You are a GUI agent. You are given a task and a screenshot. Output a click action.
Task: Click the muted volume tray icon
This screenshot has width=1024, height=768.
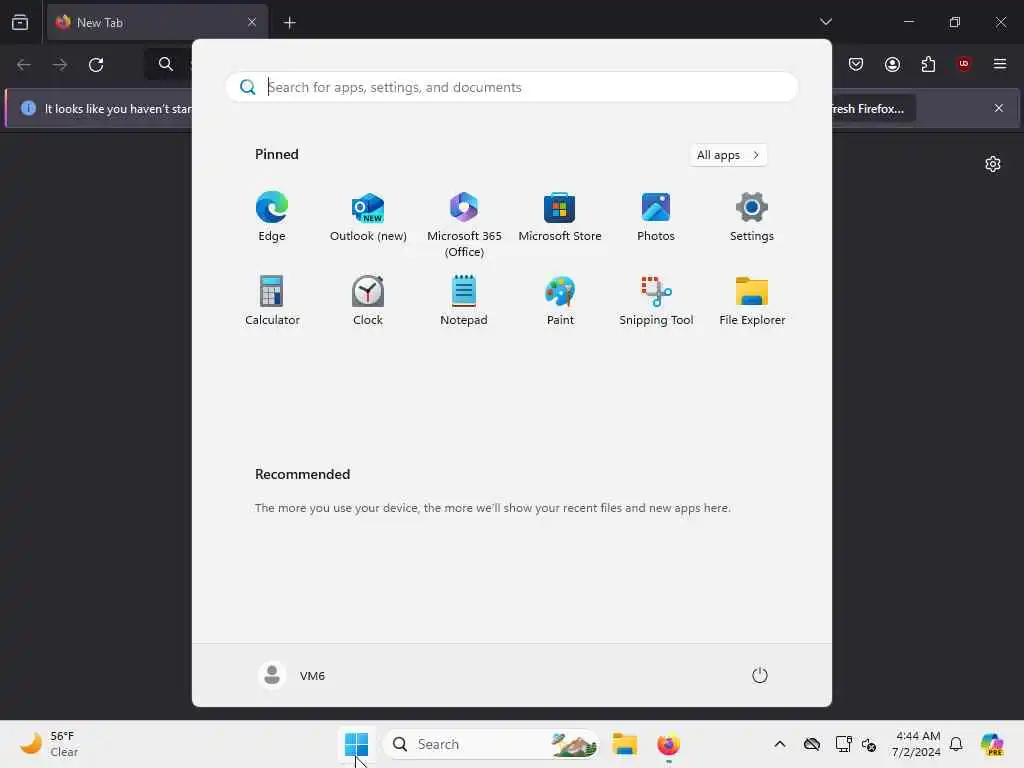coord(869,744)
